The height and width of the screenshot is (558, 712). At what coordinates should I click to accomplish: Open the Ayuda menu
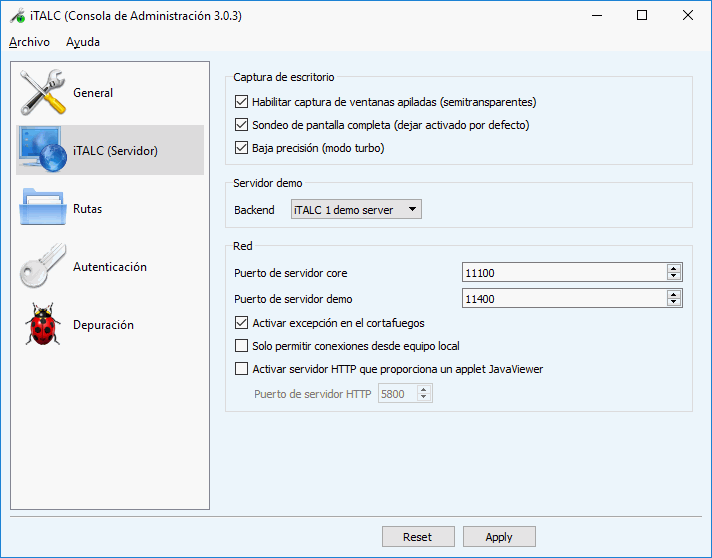[83, 42]
